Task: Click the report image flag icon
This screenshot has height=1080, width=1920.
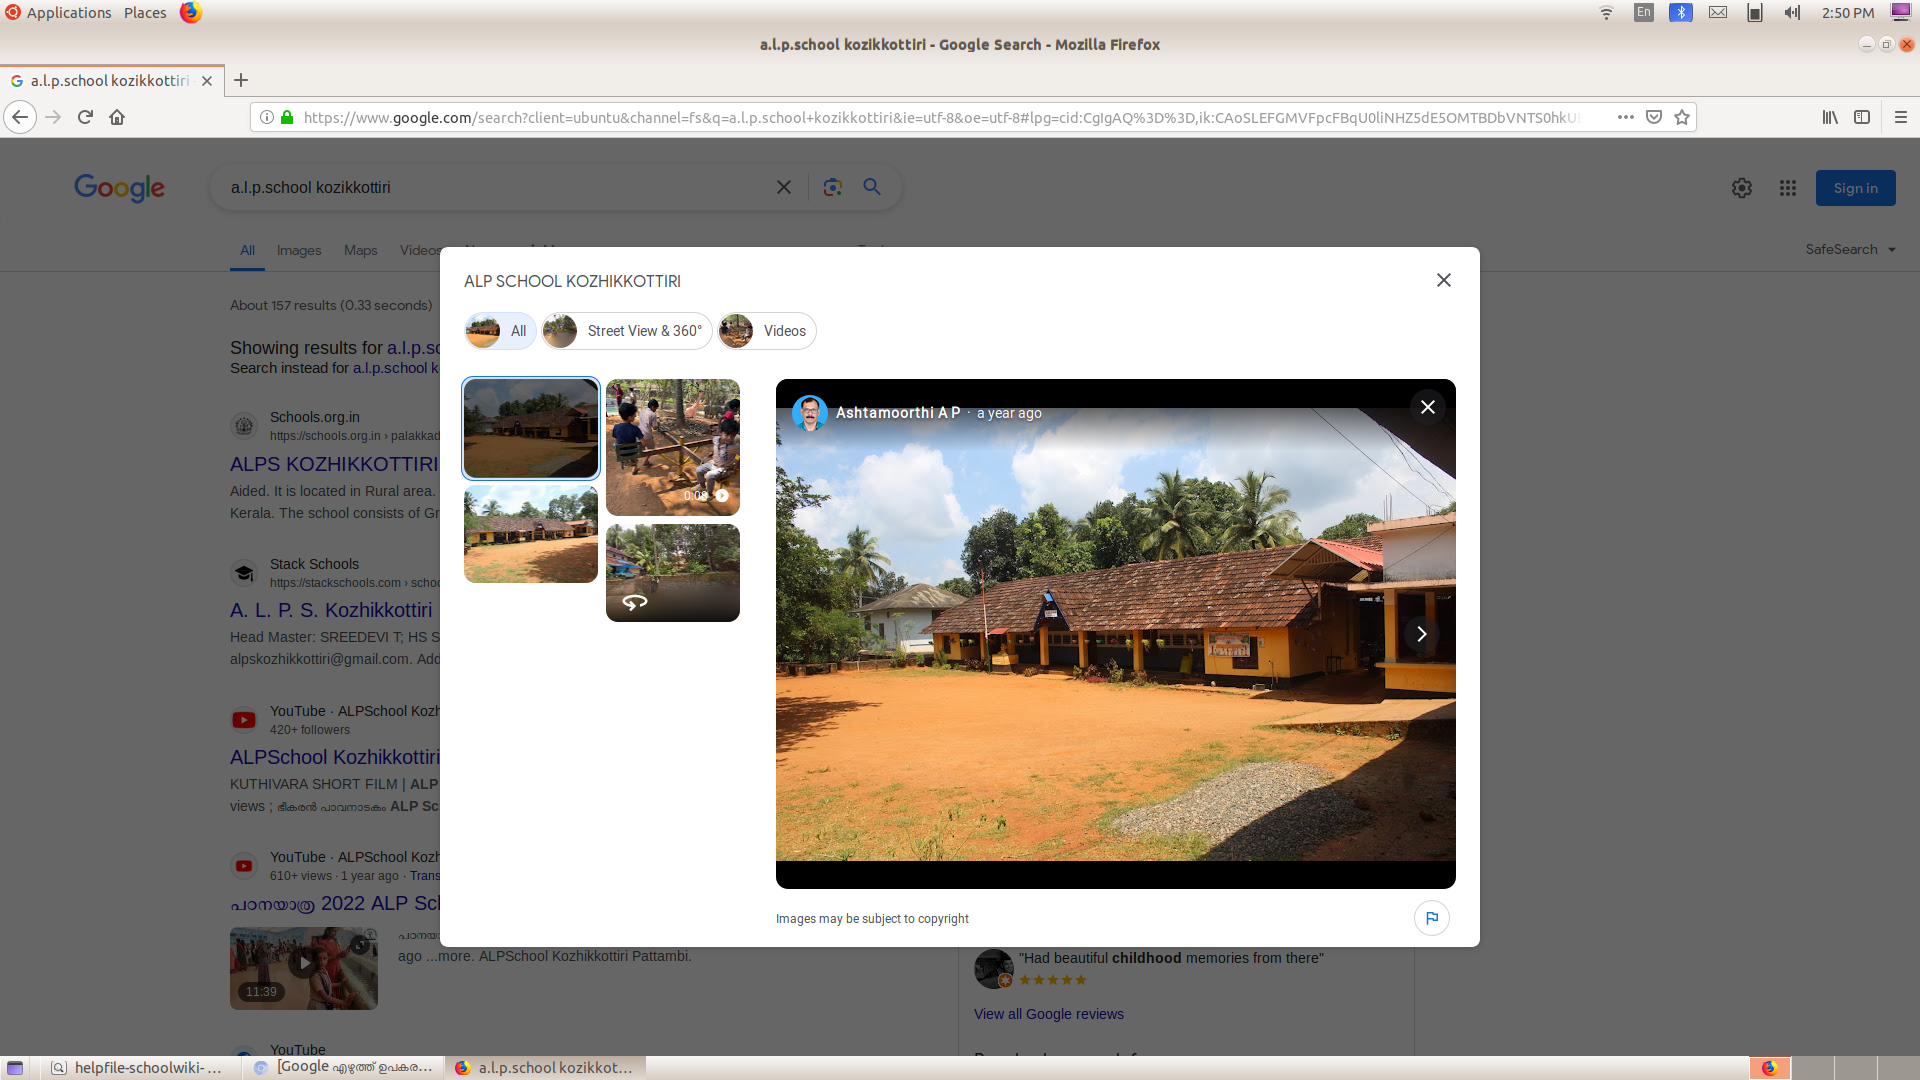Action: (1431, 918)
